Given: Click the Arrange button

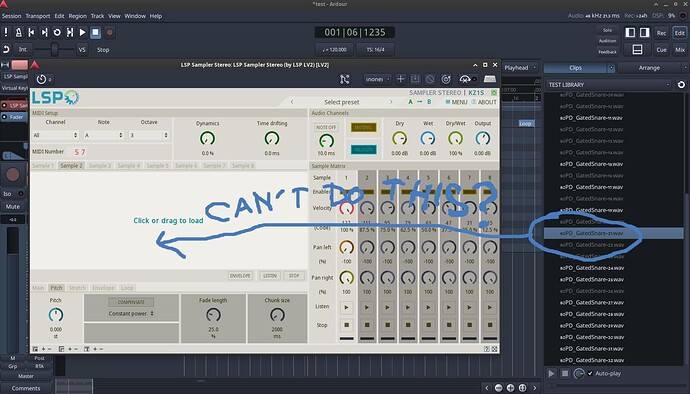Looking at the screenshot, I should (650, 68).
